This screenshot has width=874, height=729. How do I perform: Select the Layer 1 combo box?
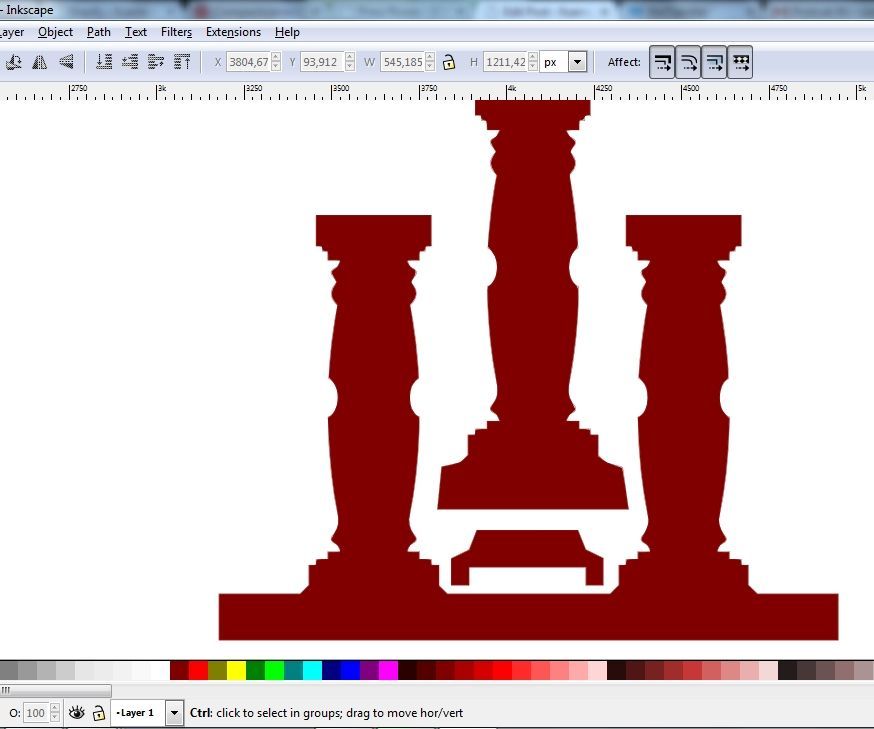147,713
